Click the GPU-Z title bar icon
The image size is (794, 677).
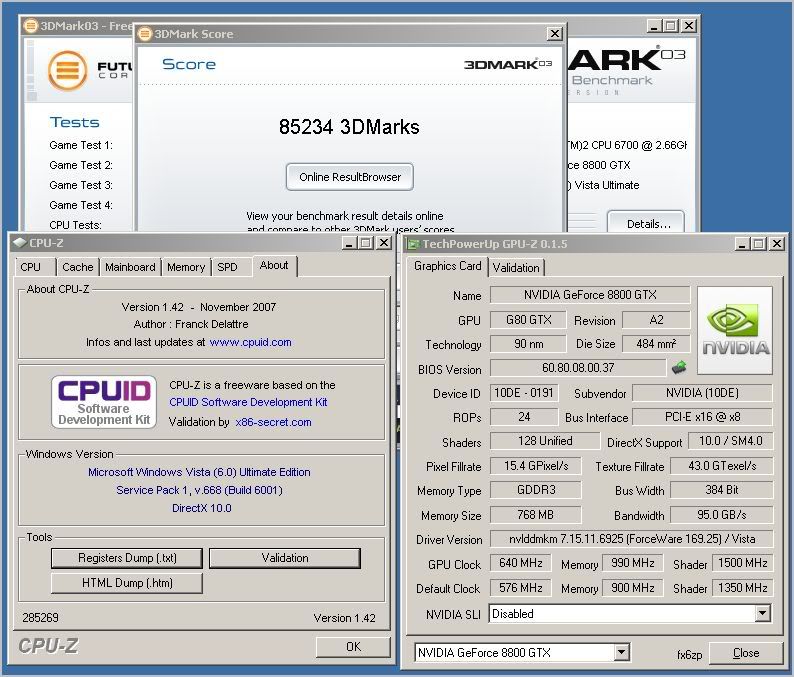click(x=413, y=244)
